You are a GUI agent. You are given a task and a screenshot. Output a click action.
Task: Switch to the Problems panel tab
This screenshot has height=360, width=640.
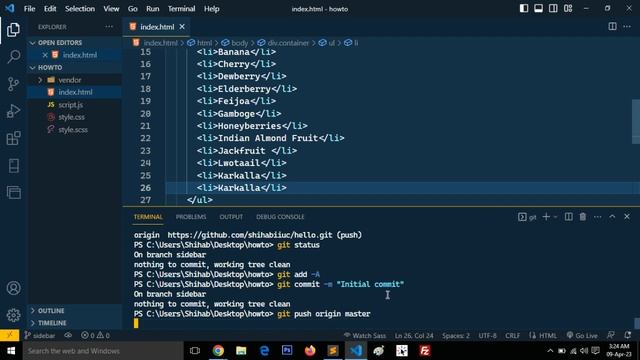pos(191,217)
